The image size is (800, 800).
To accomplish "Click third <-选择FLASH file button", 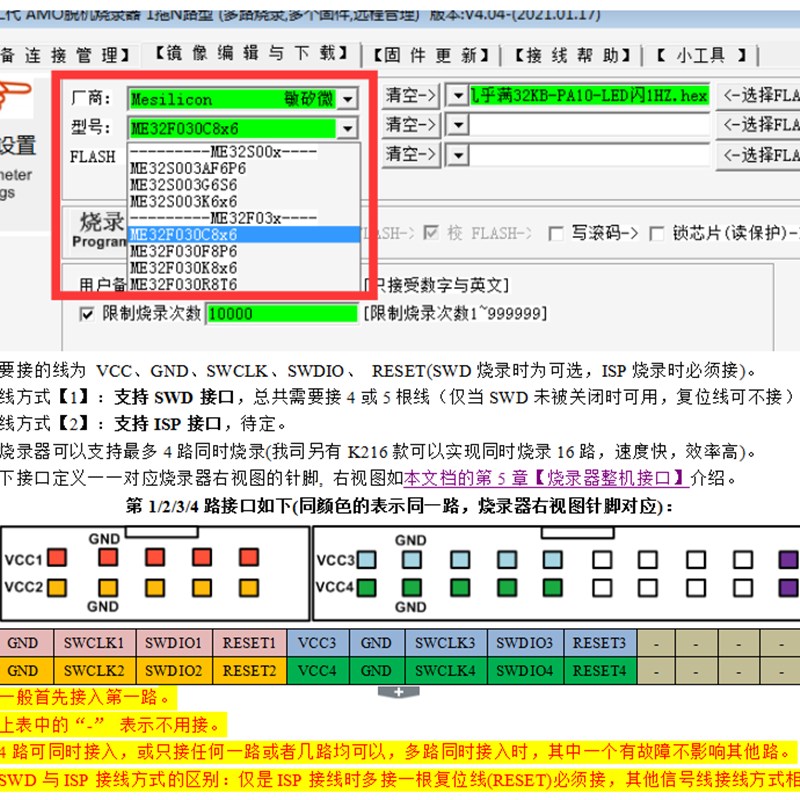I will tap(759, 155).
